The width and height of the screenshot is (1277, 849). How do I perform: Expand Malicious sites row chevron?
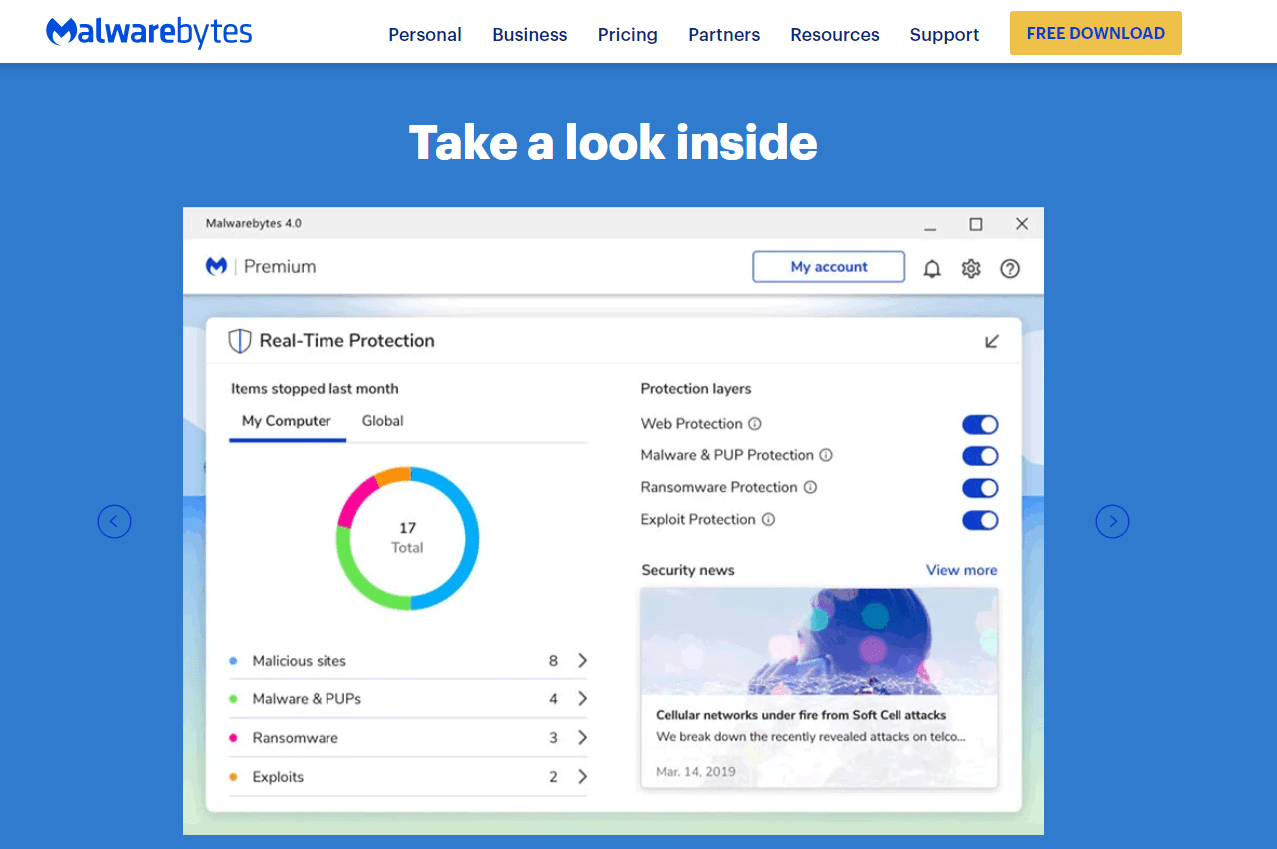582,661
